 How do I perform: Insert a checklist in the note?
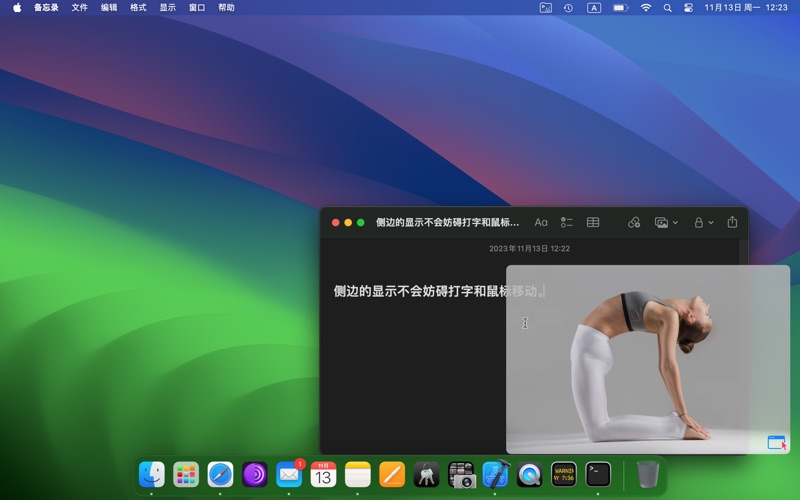(x=567, y=222)
